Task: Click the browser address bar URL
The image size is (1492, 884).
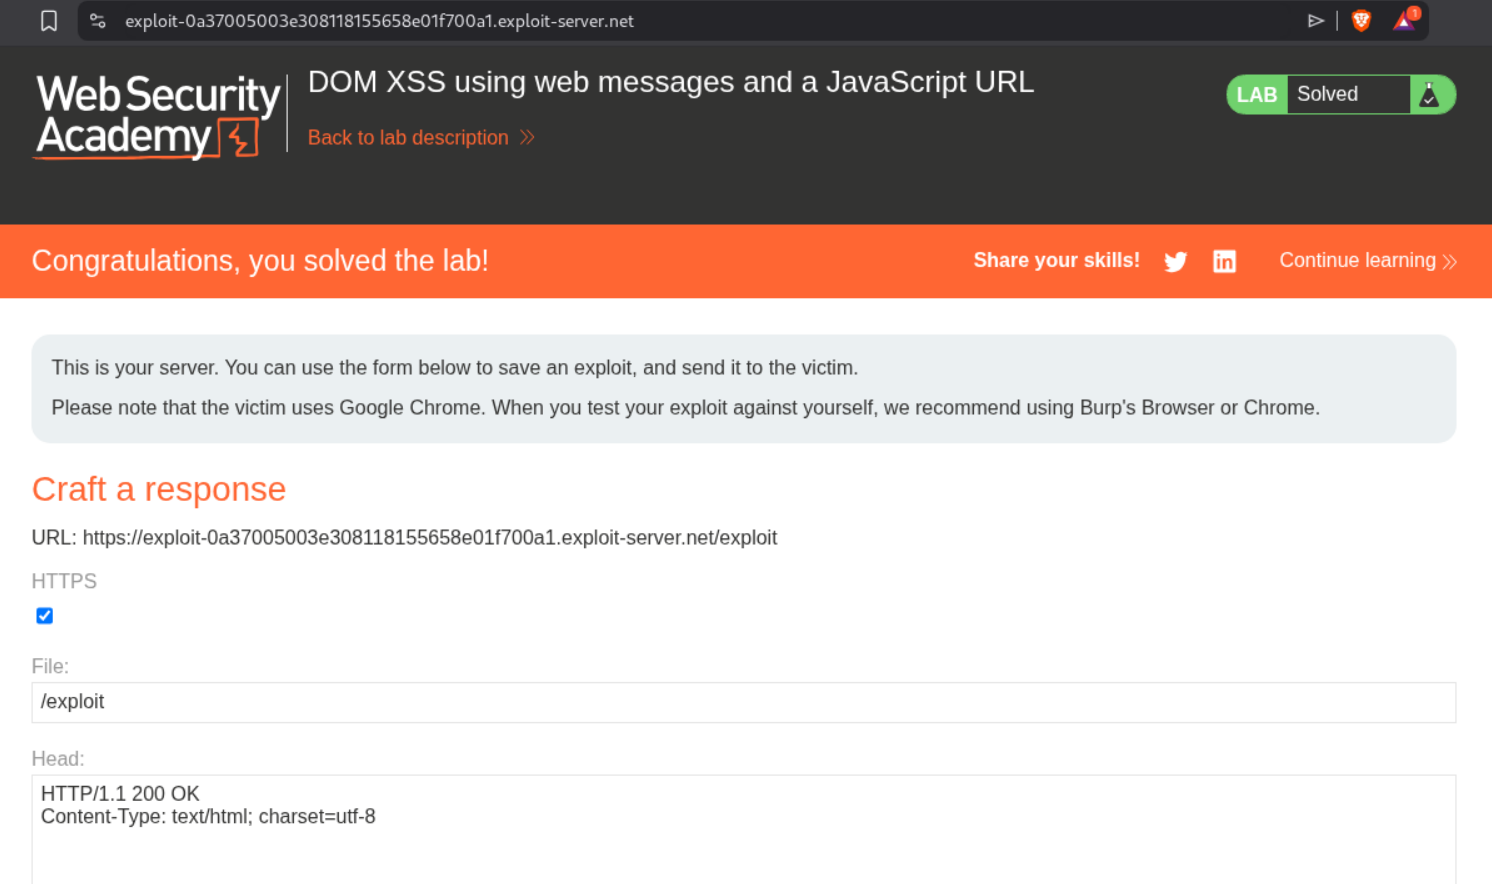Action: 379,21
